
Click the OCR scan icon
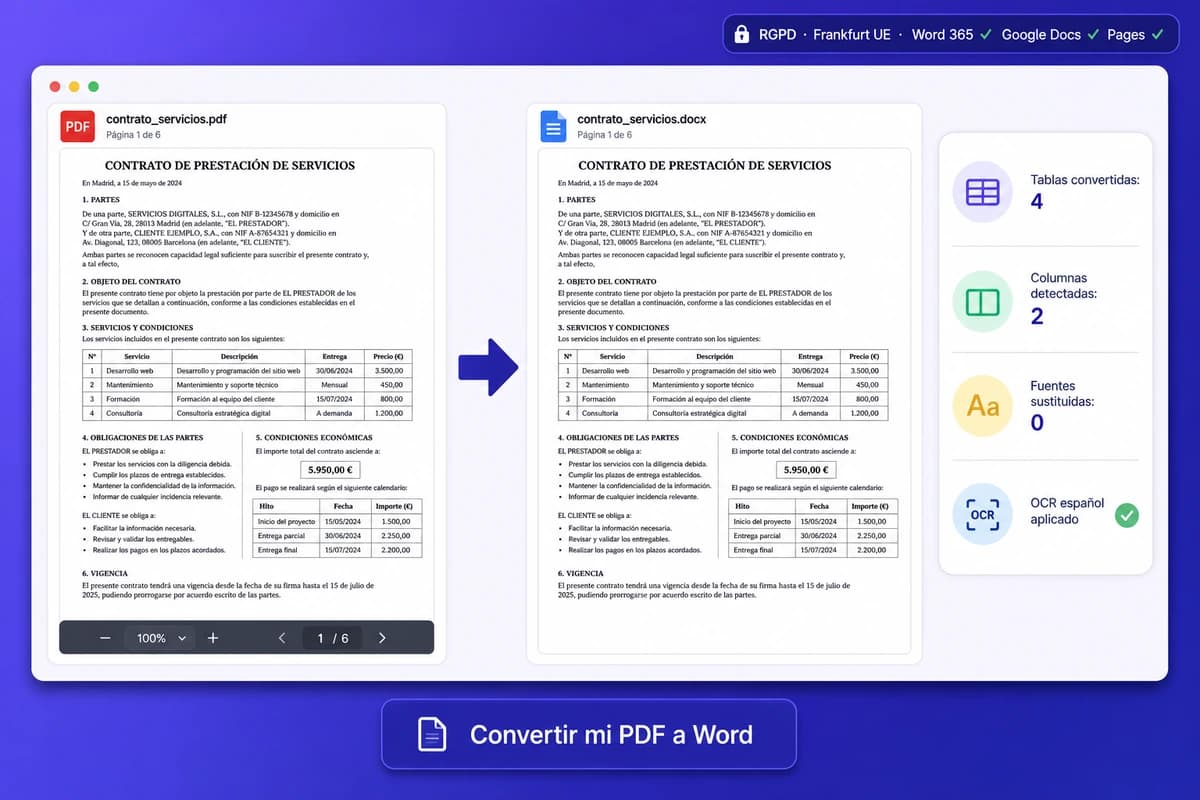coord(983,515)
